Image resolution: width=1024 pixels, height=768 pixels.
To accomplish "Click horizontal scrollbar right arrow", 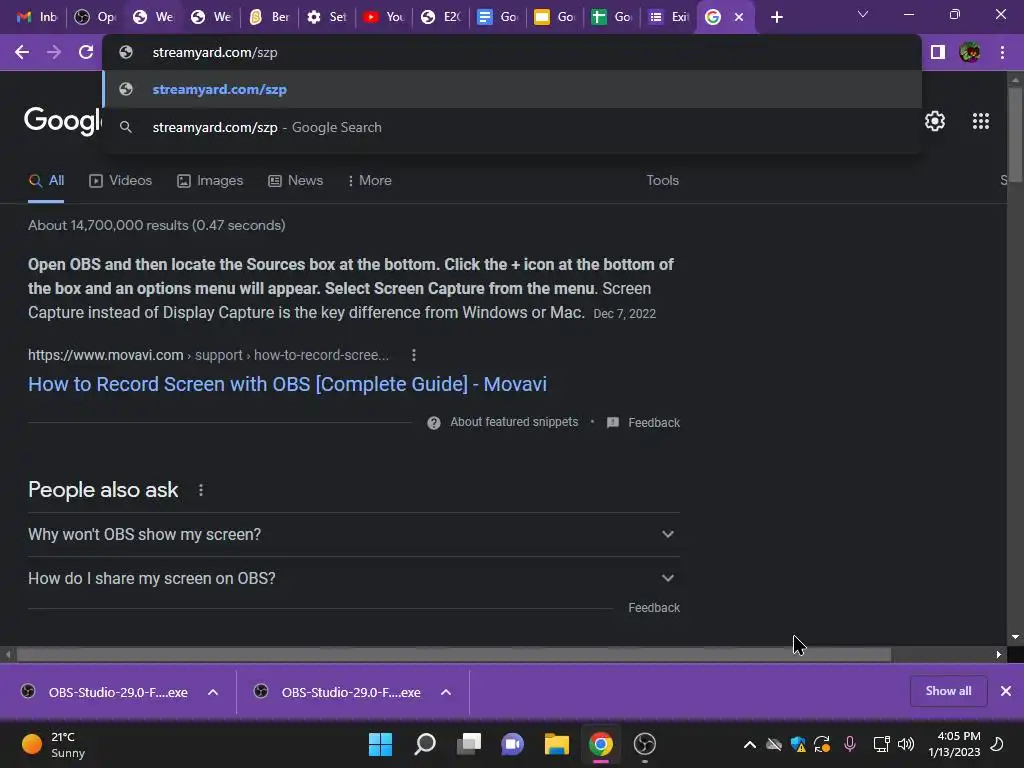I will click(x=999, y=654).
